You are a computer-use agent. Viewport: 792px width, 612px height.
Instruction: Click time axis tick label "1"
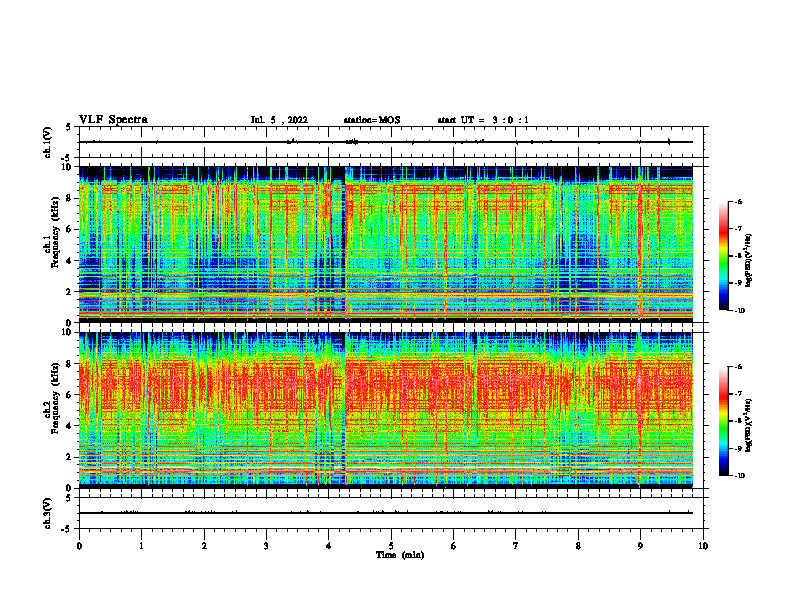coord(141,546)
